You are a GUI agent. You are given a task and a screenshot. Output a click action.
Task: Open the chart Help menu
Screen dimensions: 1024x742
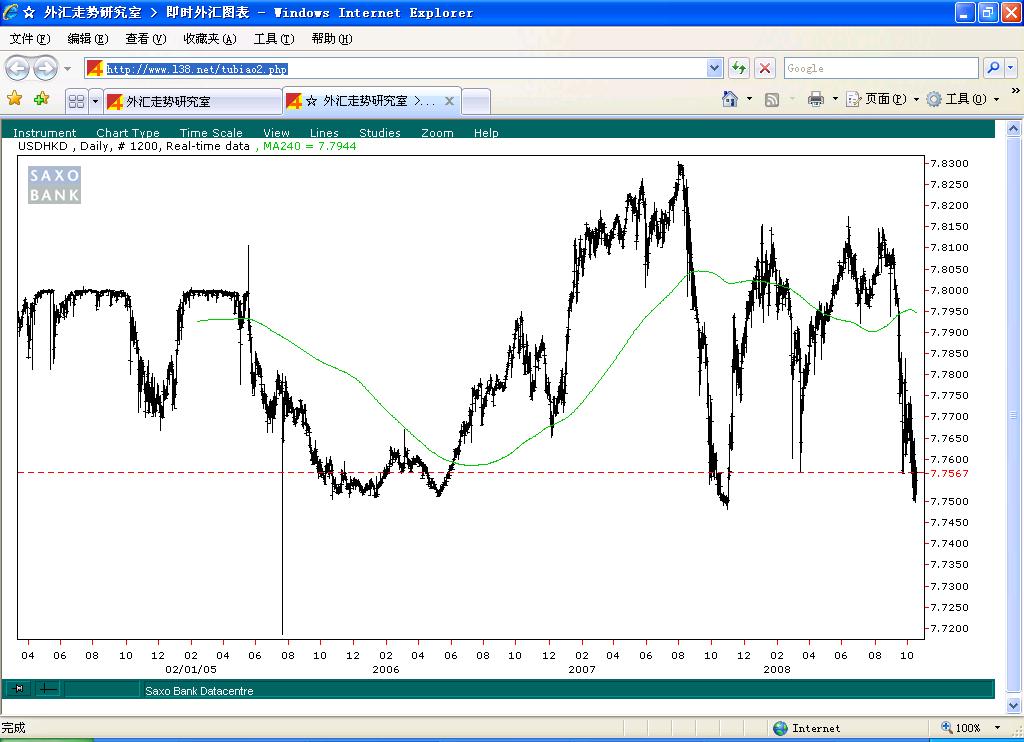click(x=486, y=133)
